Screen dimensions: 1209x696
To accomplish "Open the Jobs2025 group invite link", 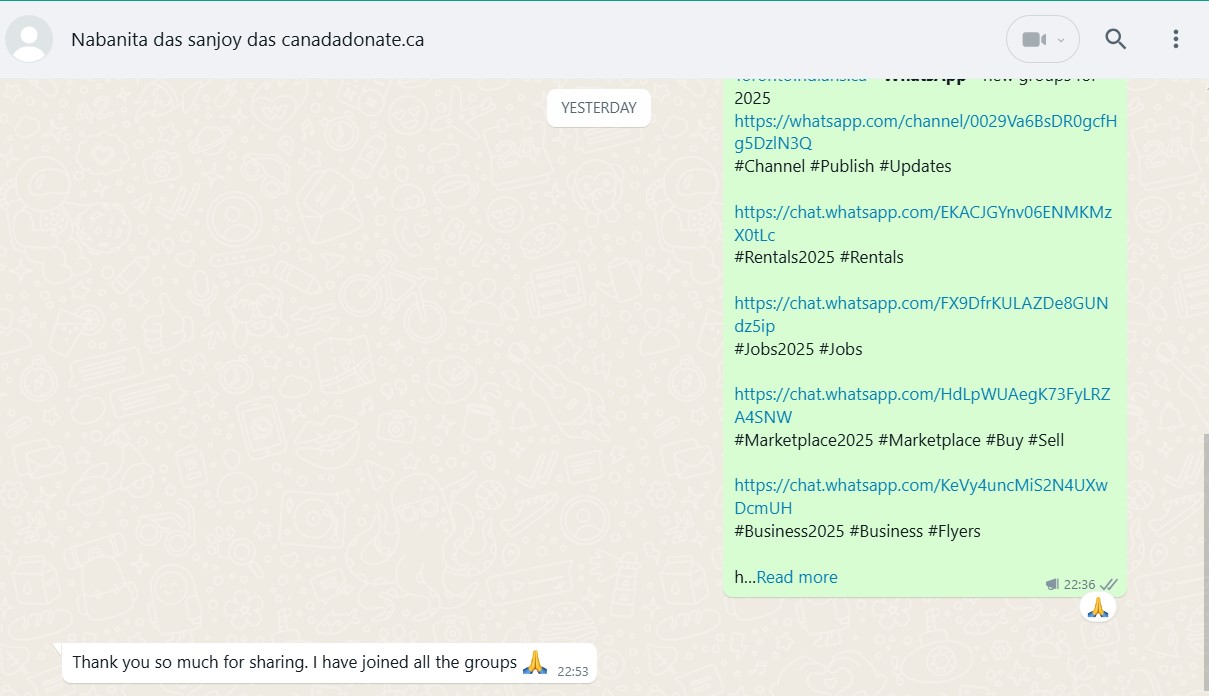I will pos(920,303).
